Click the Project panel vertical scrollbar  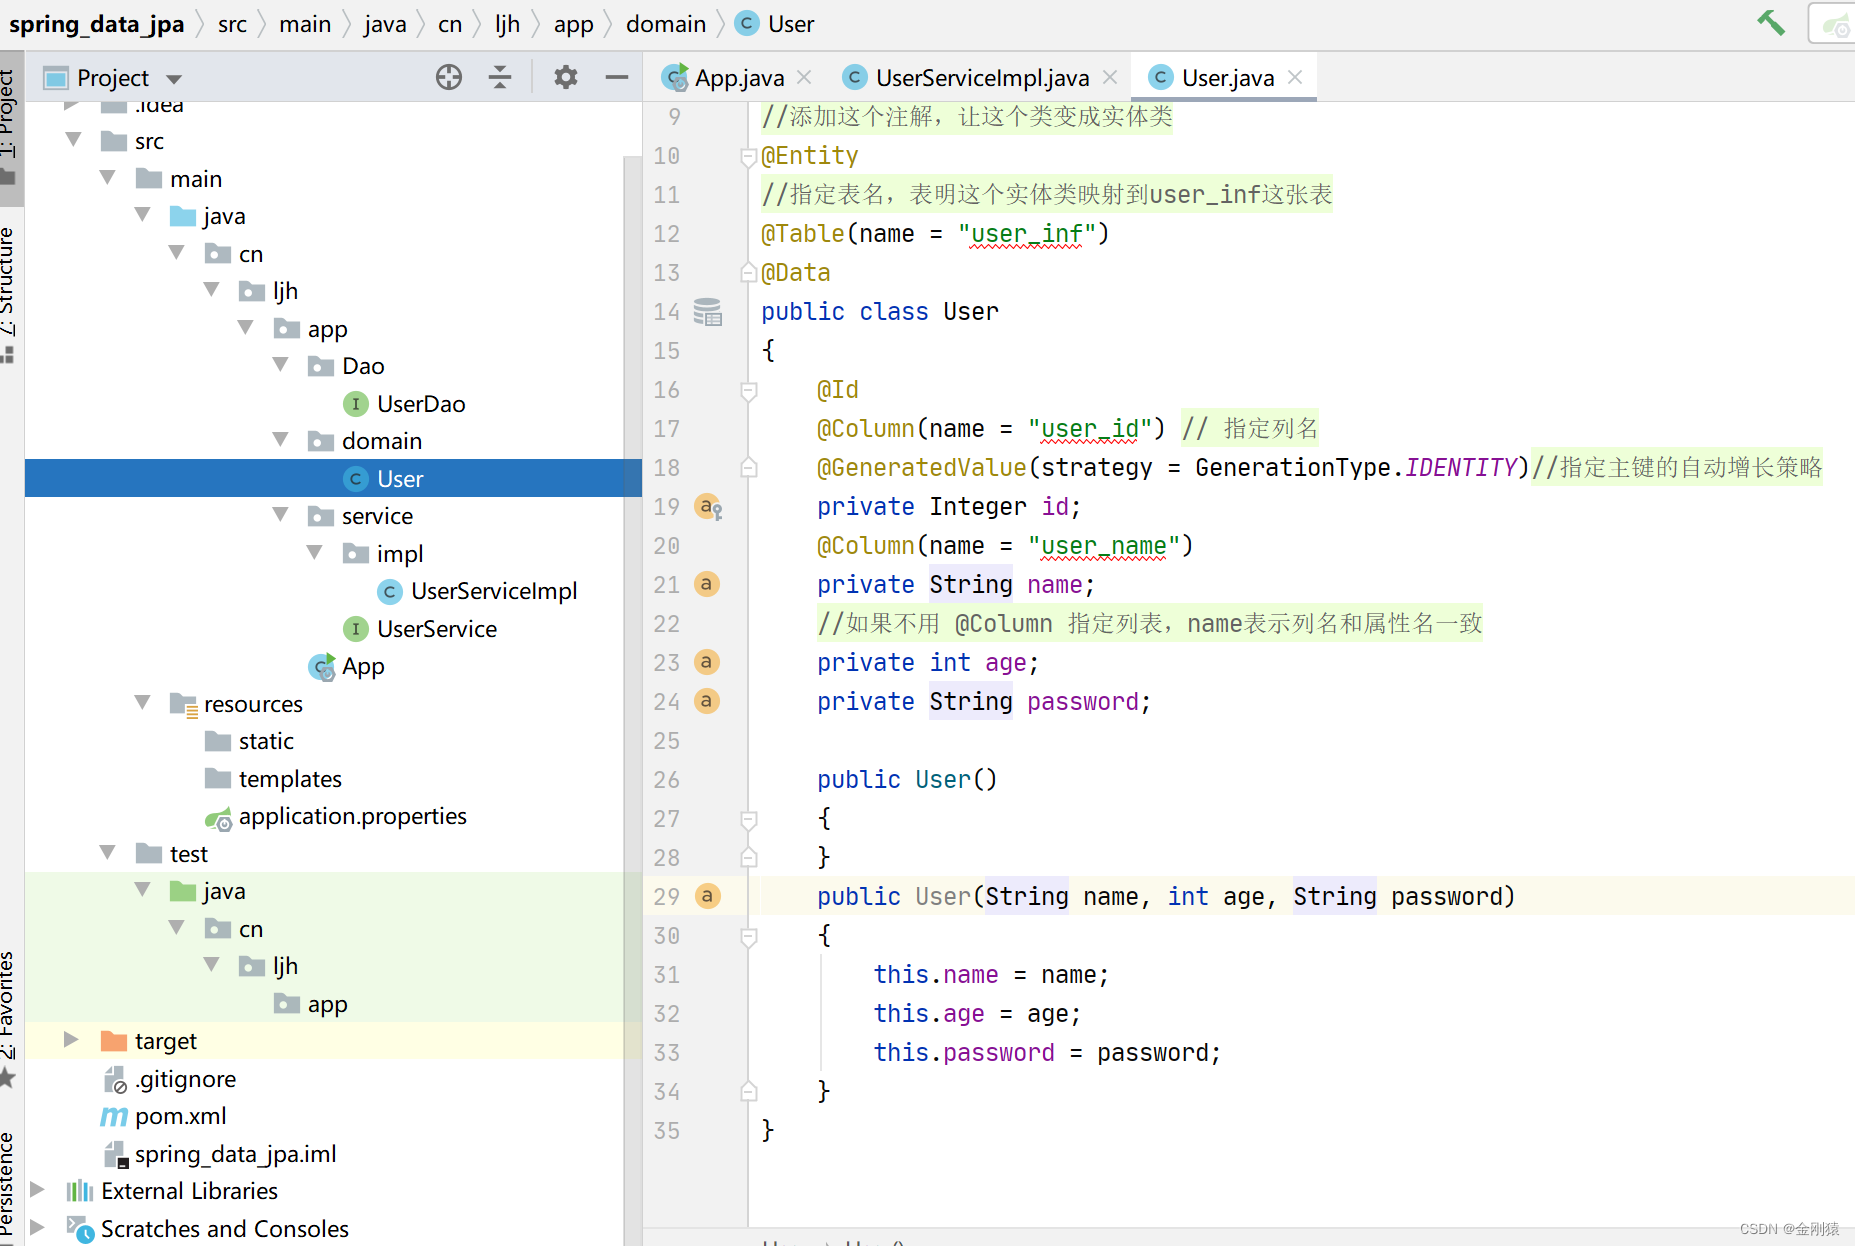pyautogui.click(x=631, y=700)
